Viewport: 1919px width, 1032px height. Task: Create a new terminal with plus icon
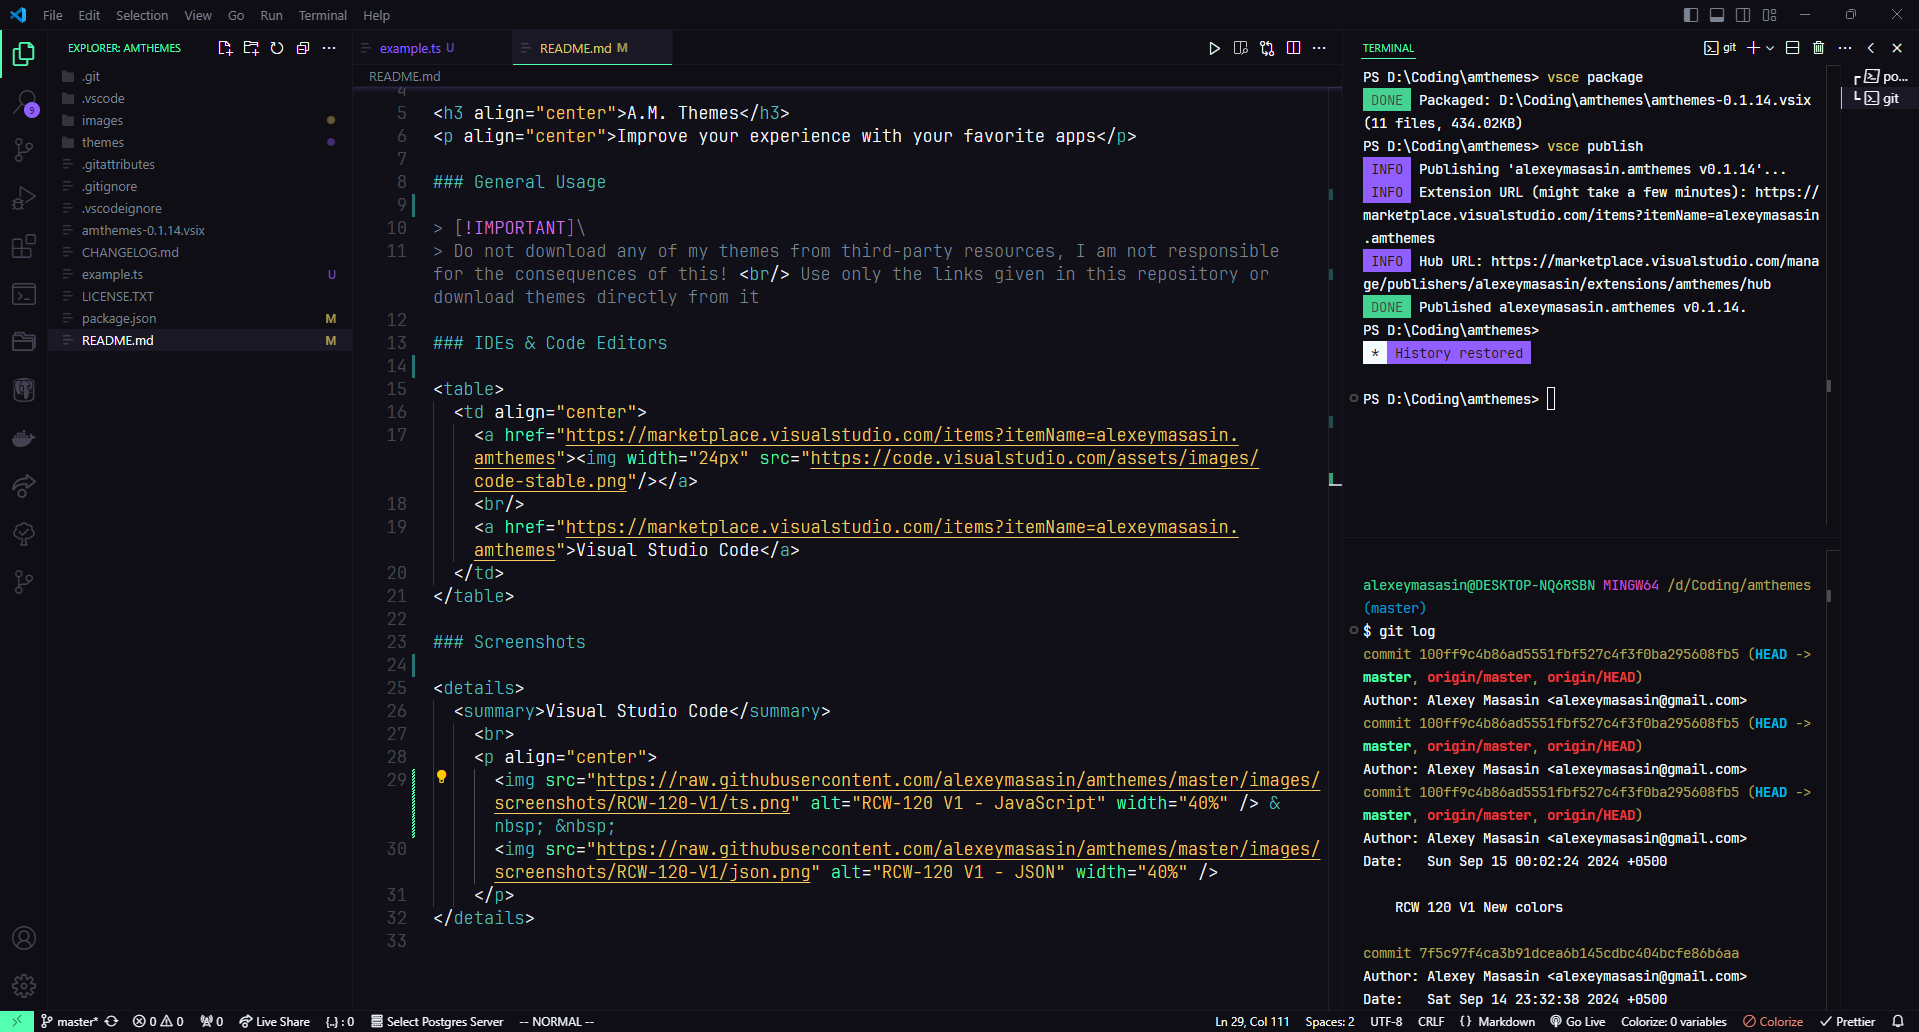click(1753, 48)
